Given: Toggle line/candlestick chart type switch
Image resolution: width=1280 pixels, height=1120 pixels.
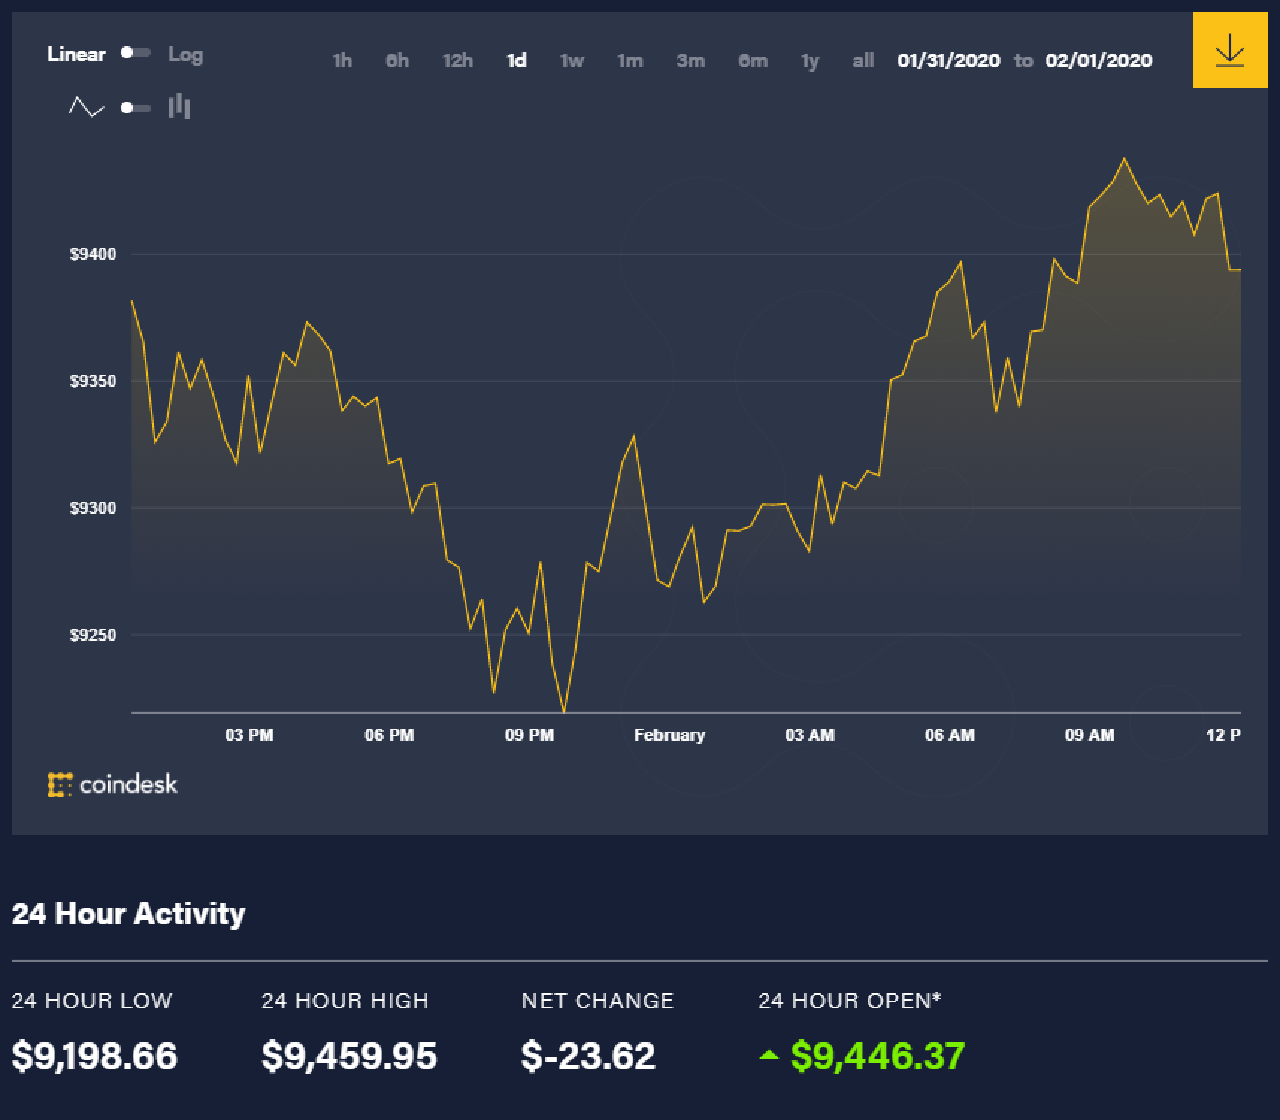Looking at the screenshot, I should [136, 107].
